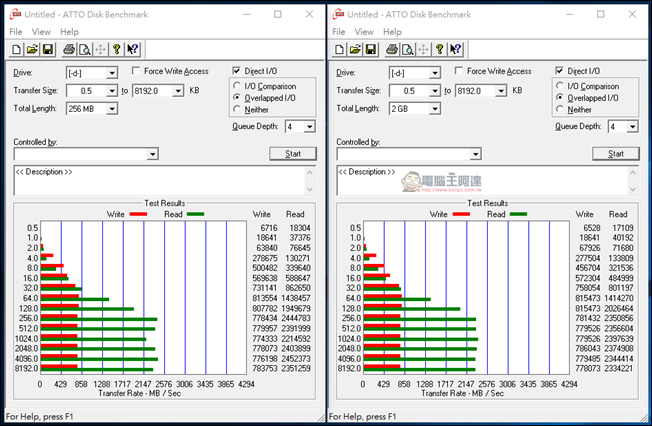Minimize the right ATTO window
The image size is (652, 426).
tap(570, 14)
